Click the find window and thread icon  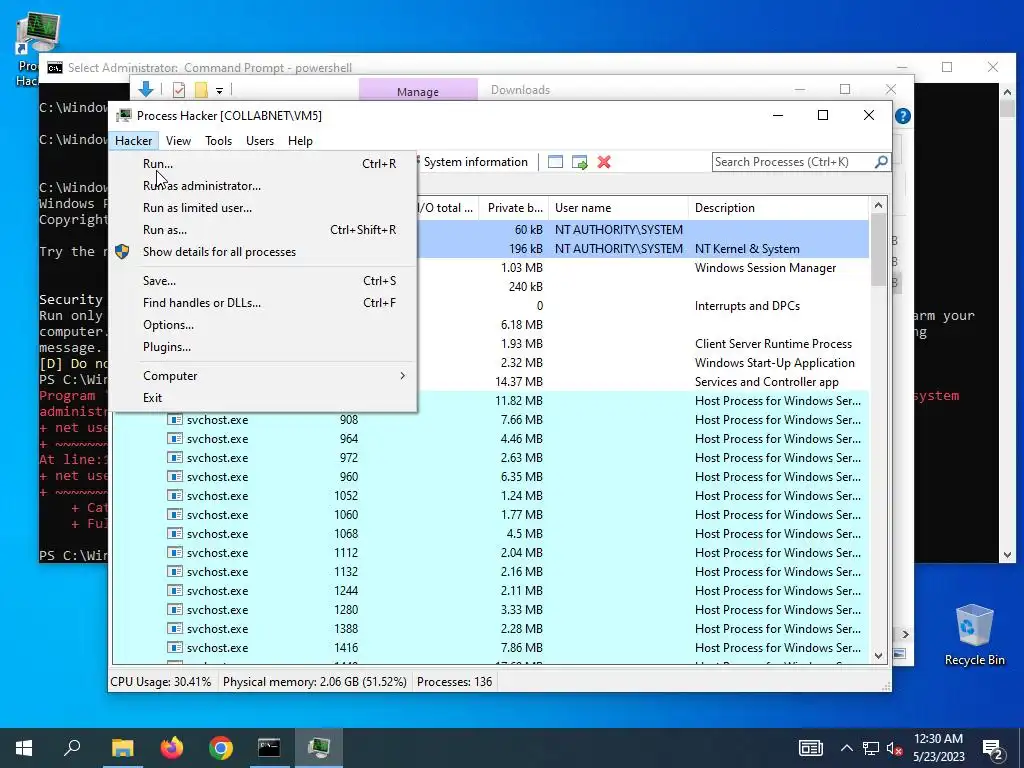pos(579,162)
